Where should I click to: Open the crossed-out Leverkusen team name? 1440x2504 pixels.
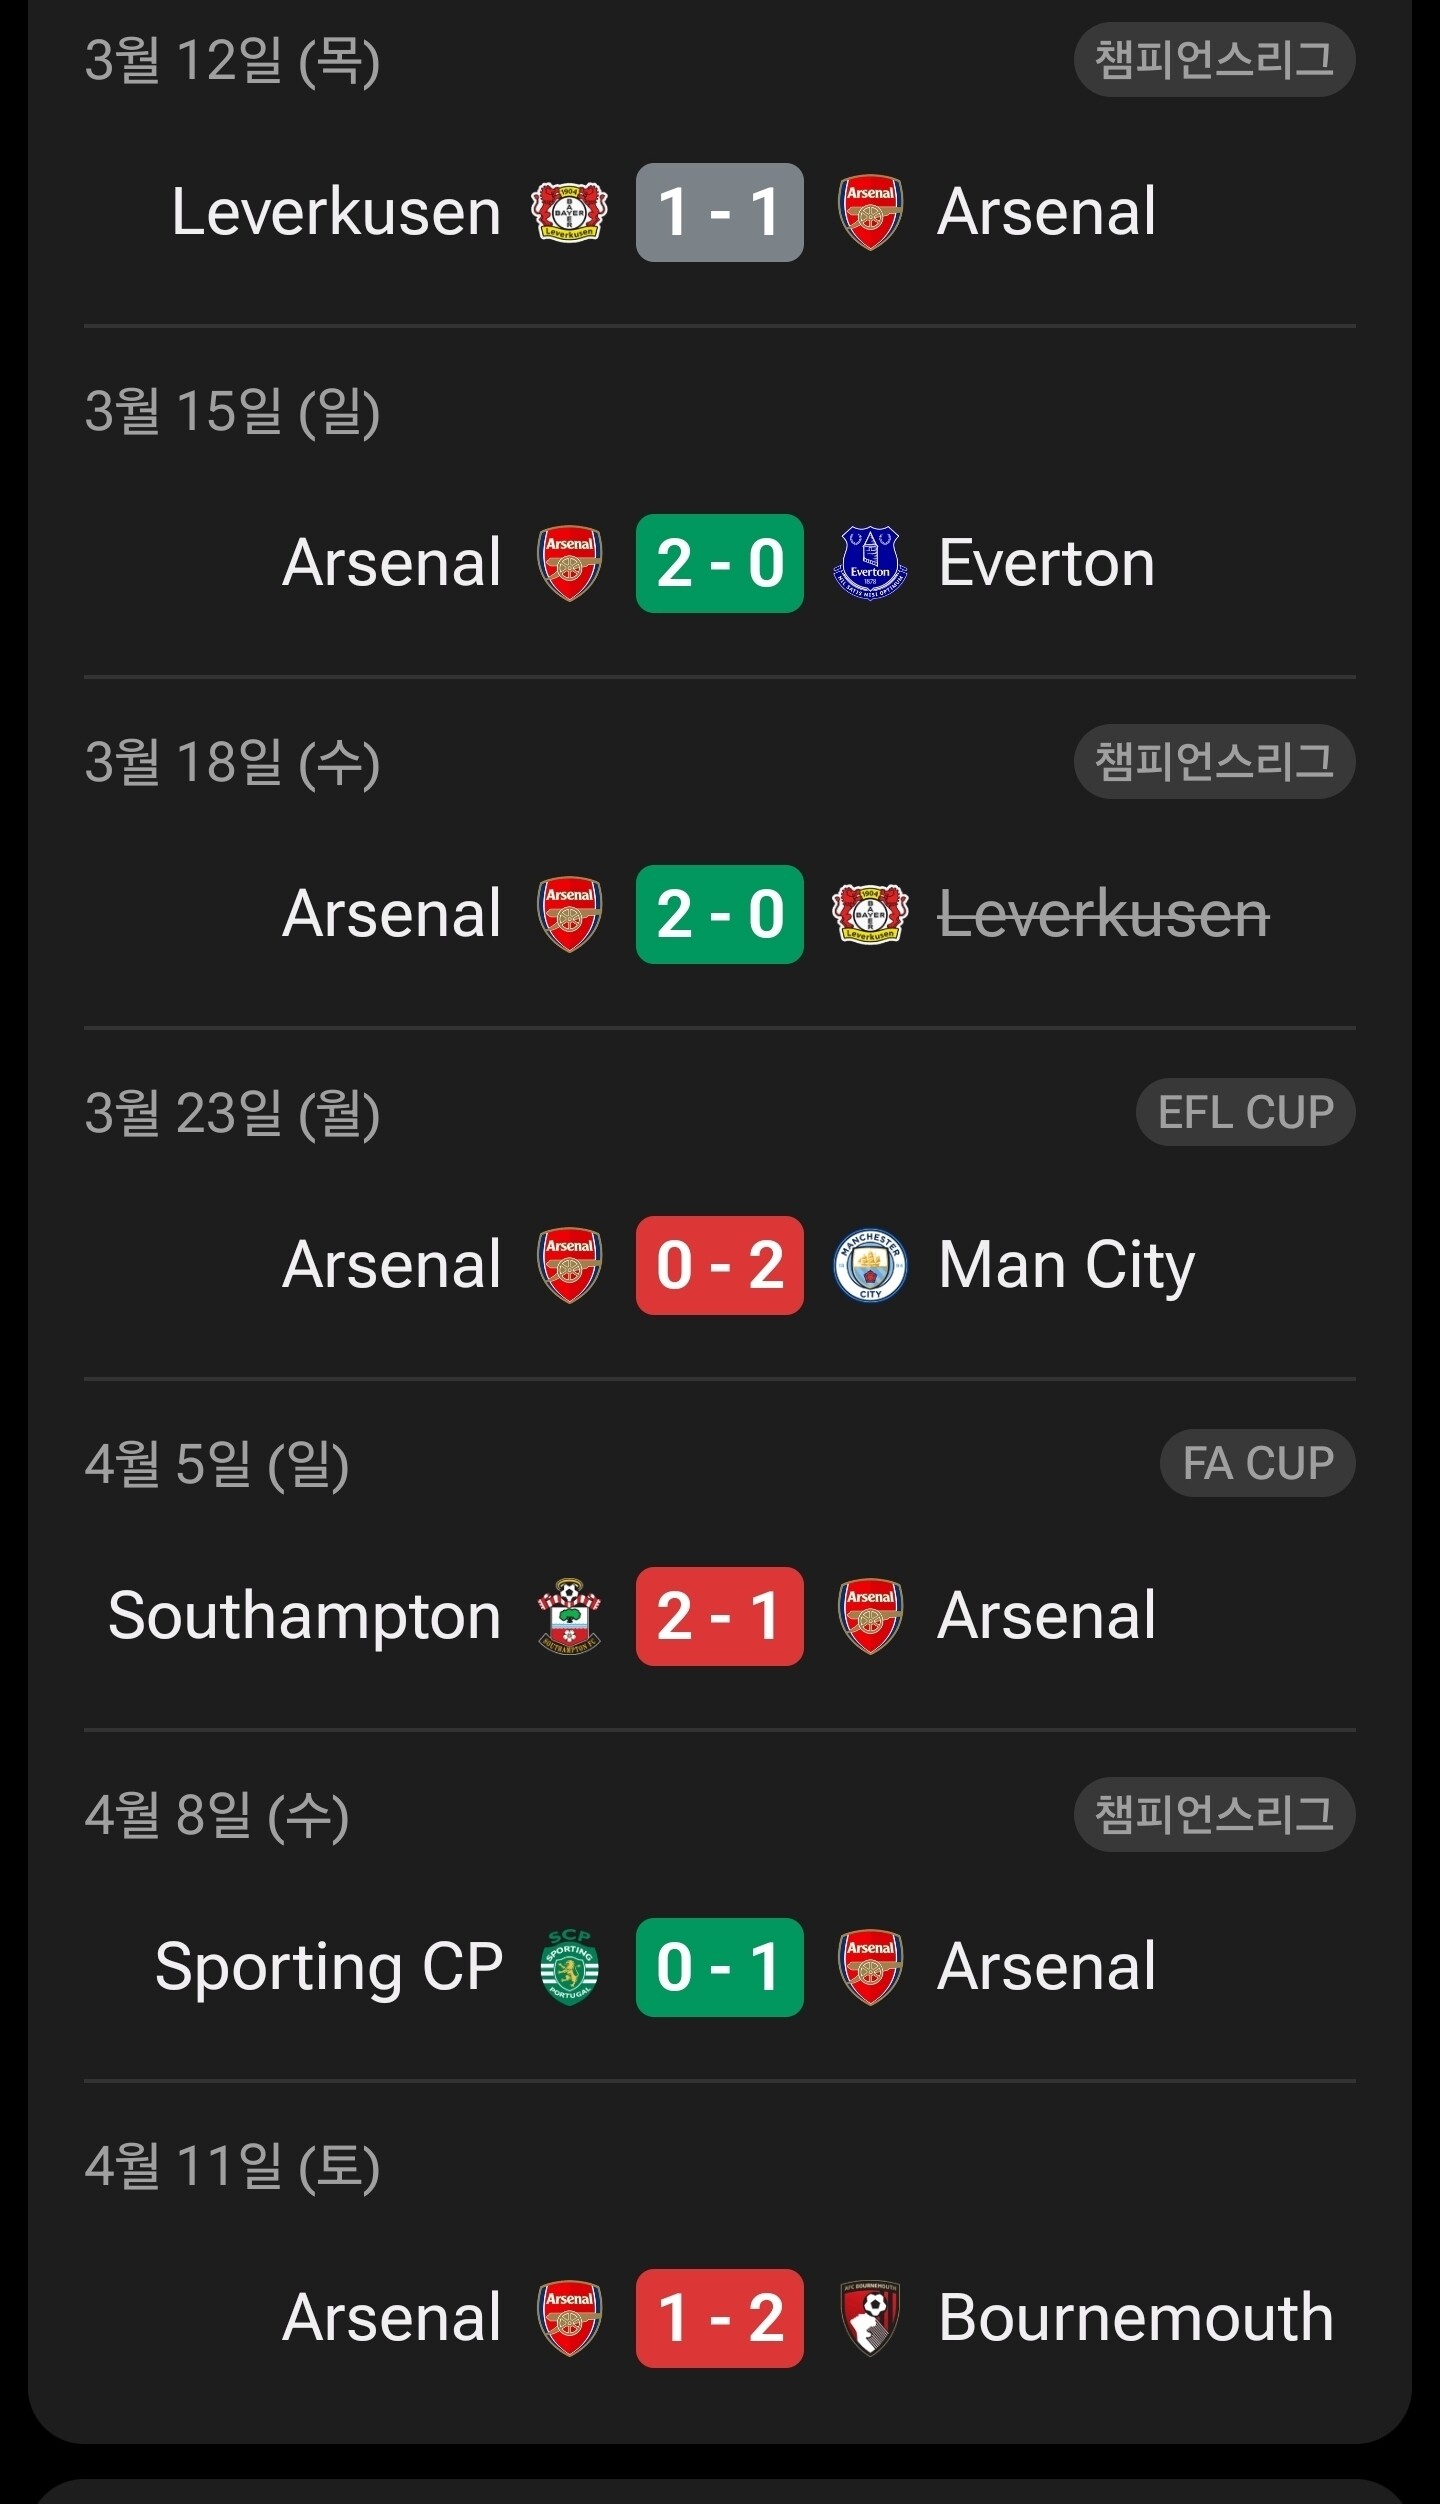click(1103, 914)
